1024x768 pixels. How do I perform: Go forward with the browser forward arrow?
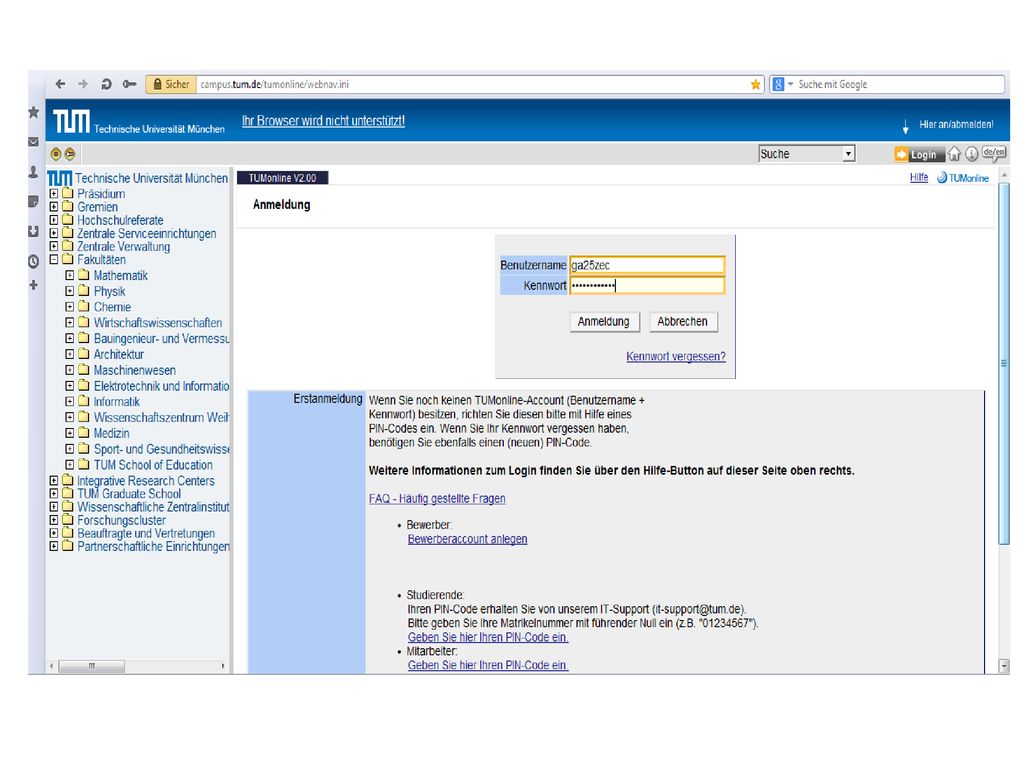click(x=83, y=84)
